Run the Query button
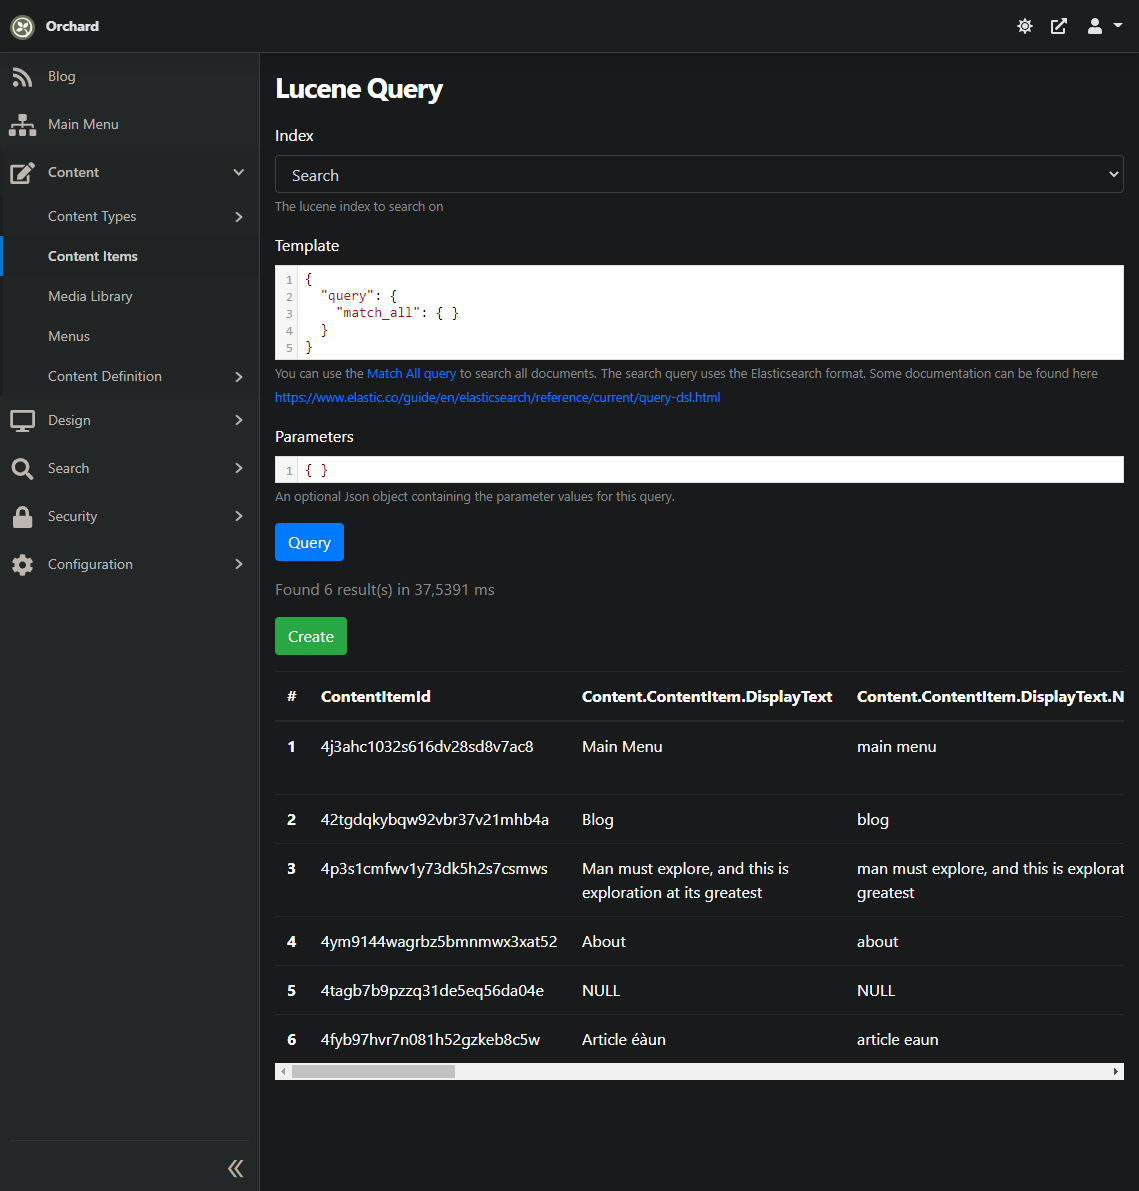 pyautogui.click(x=308, y=541)
